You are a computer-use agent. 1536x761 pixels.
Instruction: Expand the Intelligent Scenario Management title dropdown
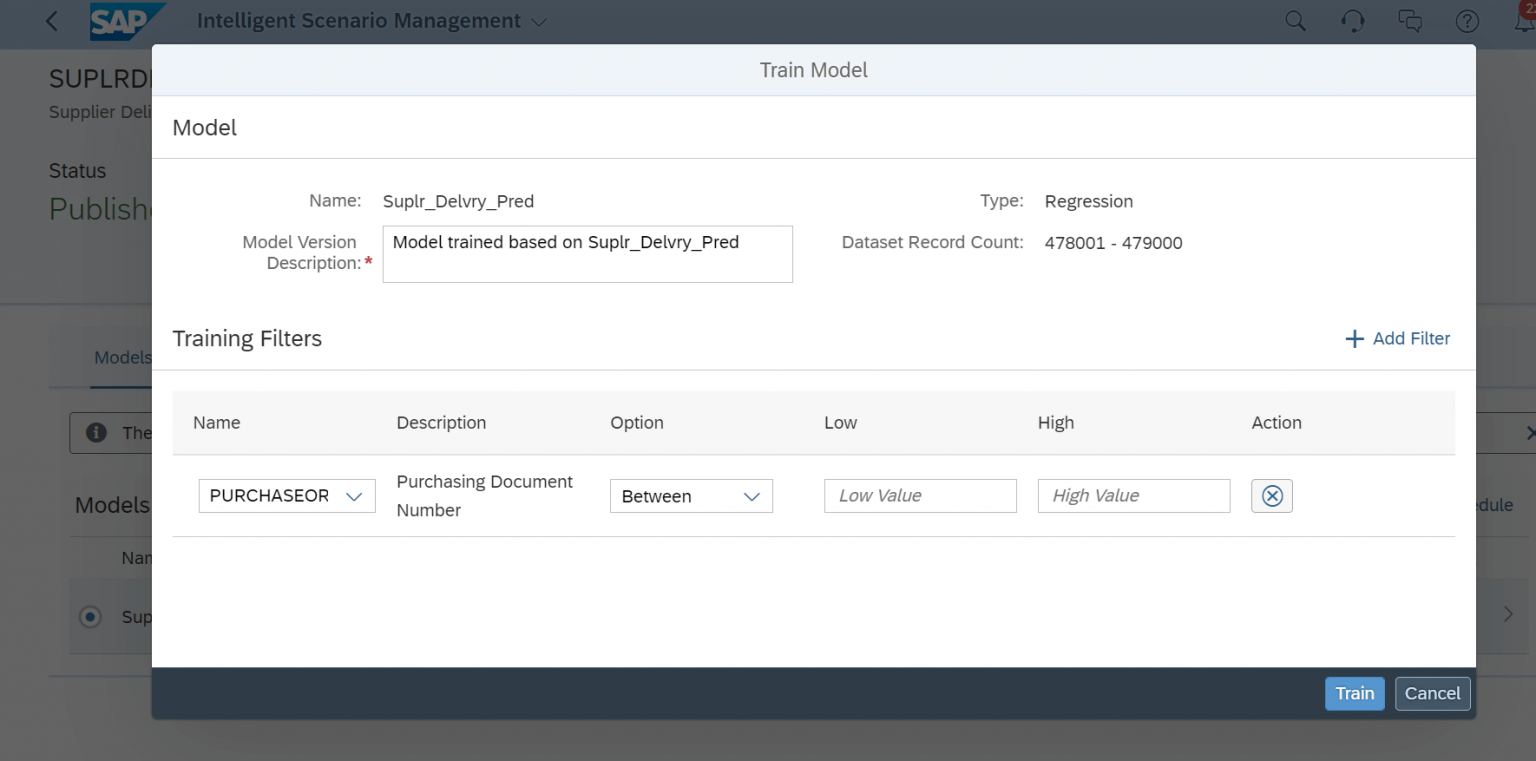pyautogui.click(x=538, y=21)
